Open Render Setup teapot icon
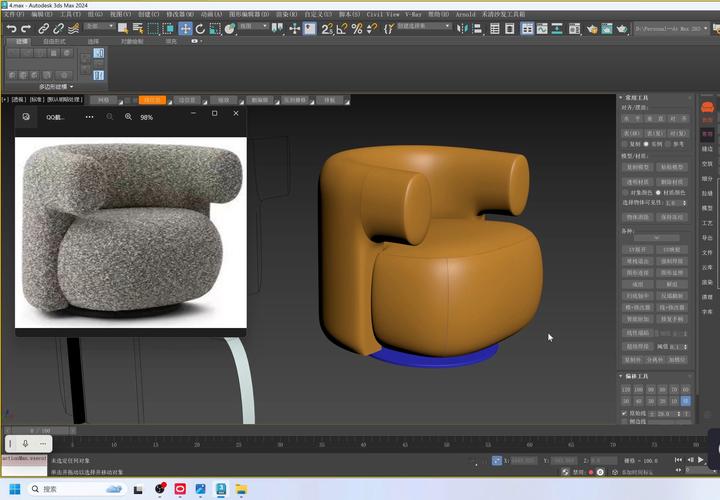Image resolution: width=720 pixels, height=500 pixels. coord(592,29)
